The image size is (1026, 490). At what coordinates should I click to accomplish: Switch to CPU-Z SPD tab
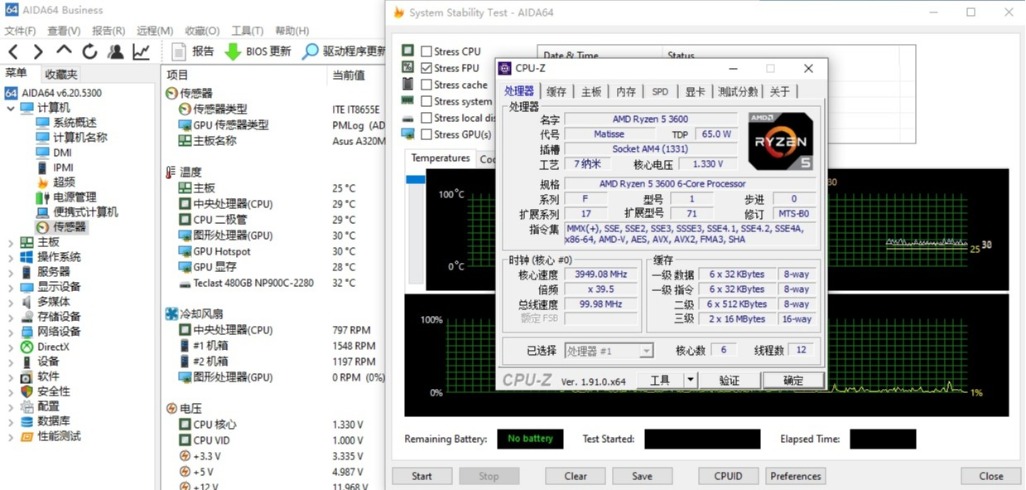pyautogui.click(x=661, y=92)
